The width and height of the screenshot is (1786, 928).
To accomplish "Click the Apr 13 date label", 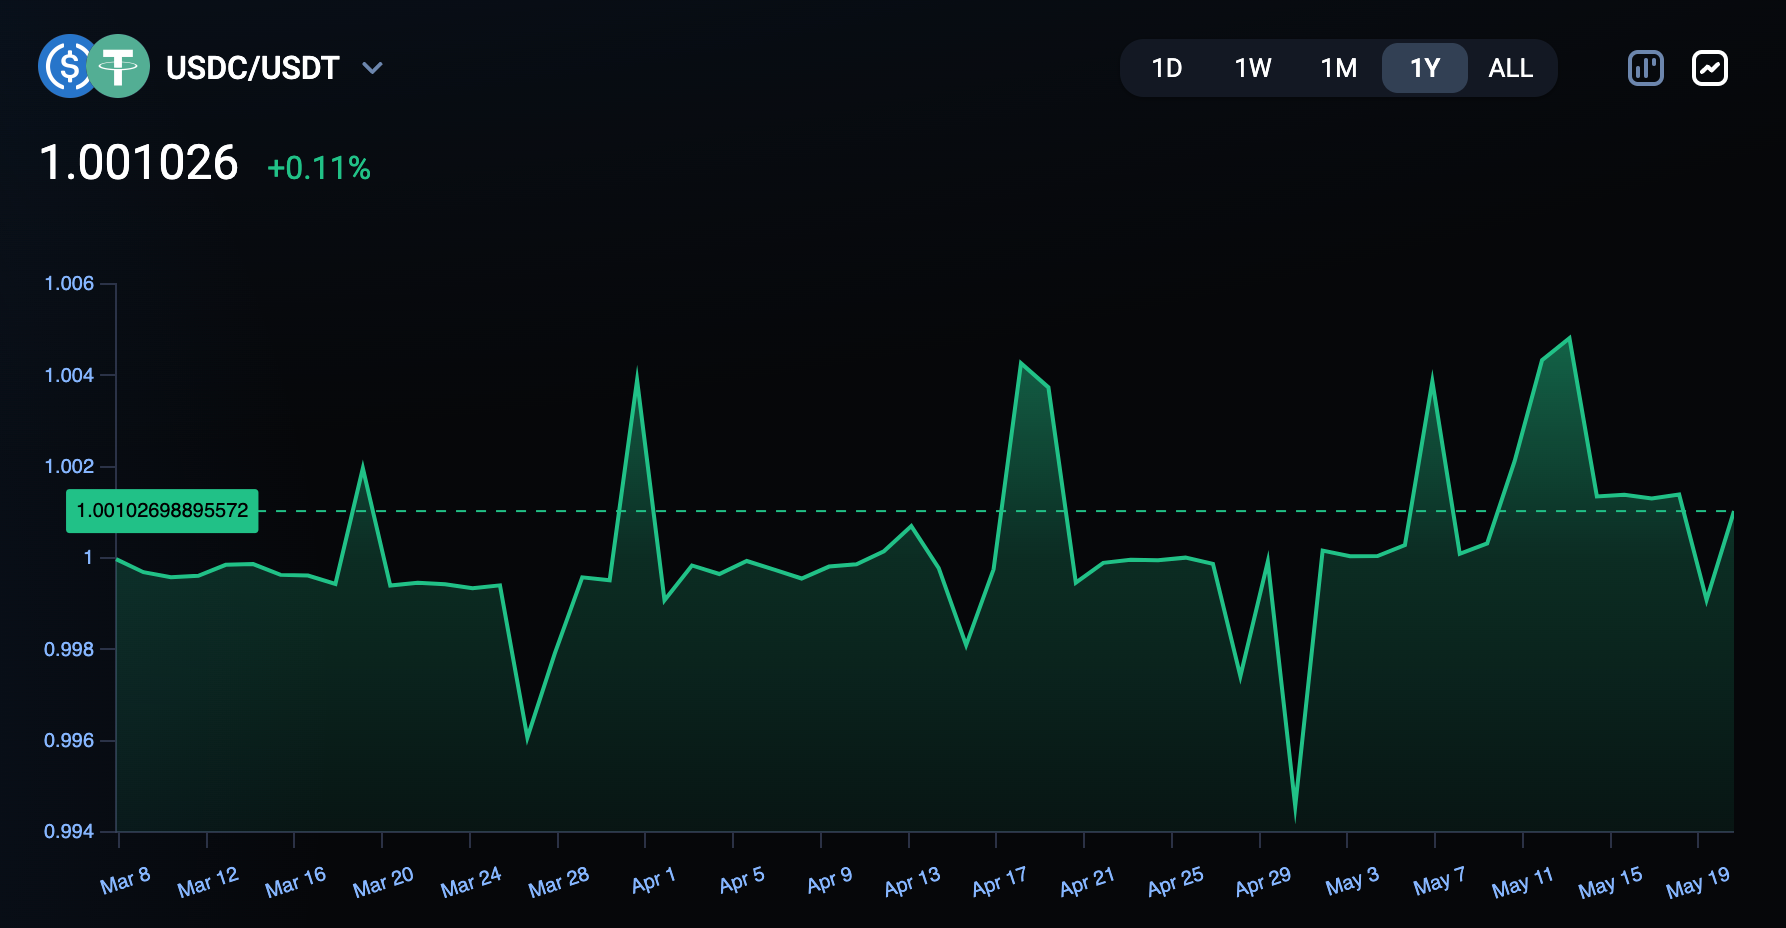I will click(912, 882).
